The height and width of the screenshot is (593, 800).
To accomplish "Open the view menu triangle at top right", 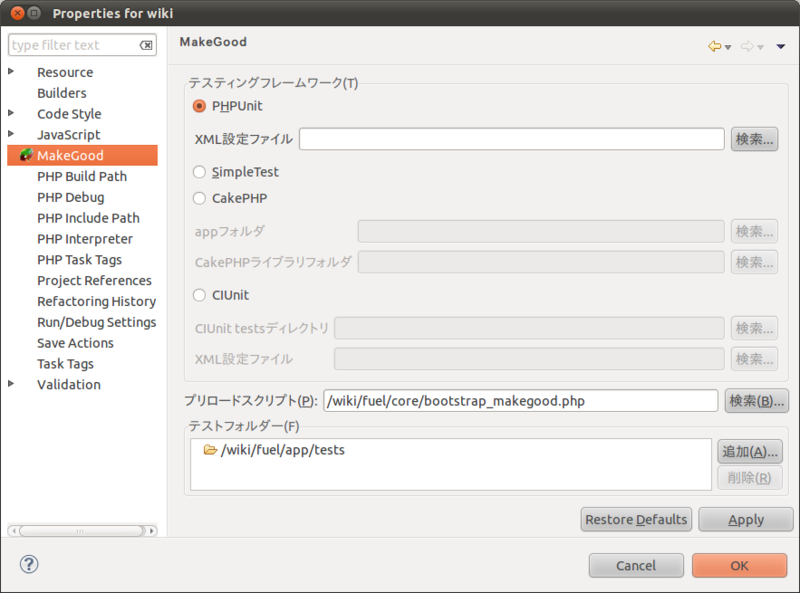I will click(x=781, y=46).
